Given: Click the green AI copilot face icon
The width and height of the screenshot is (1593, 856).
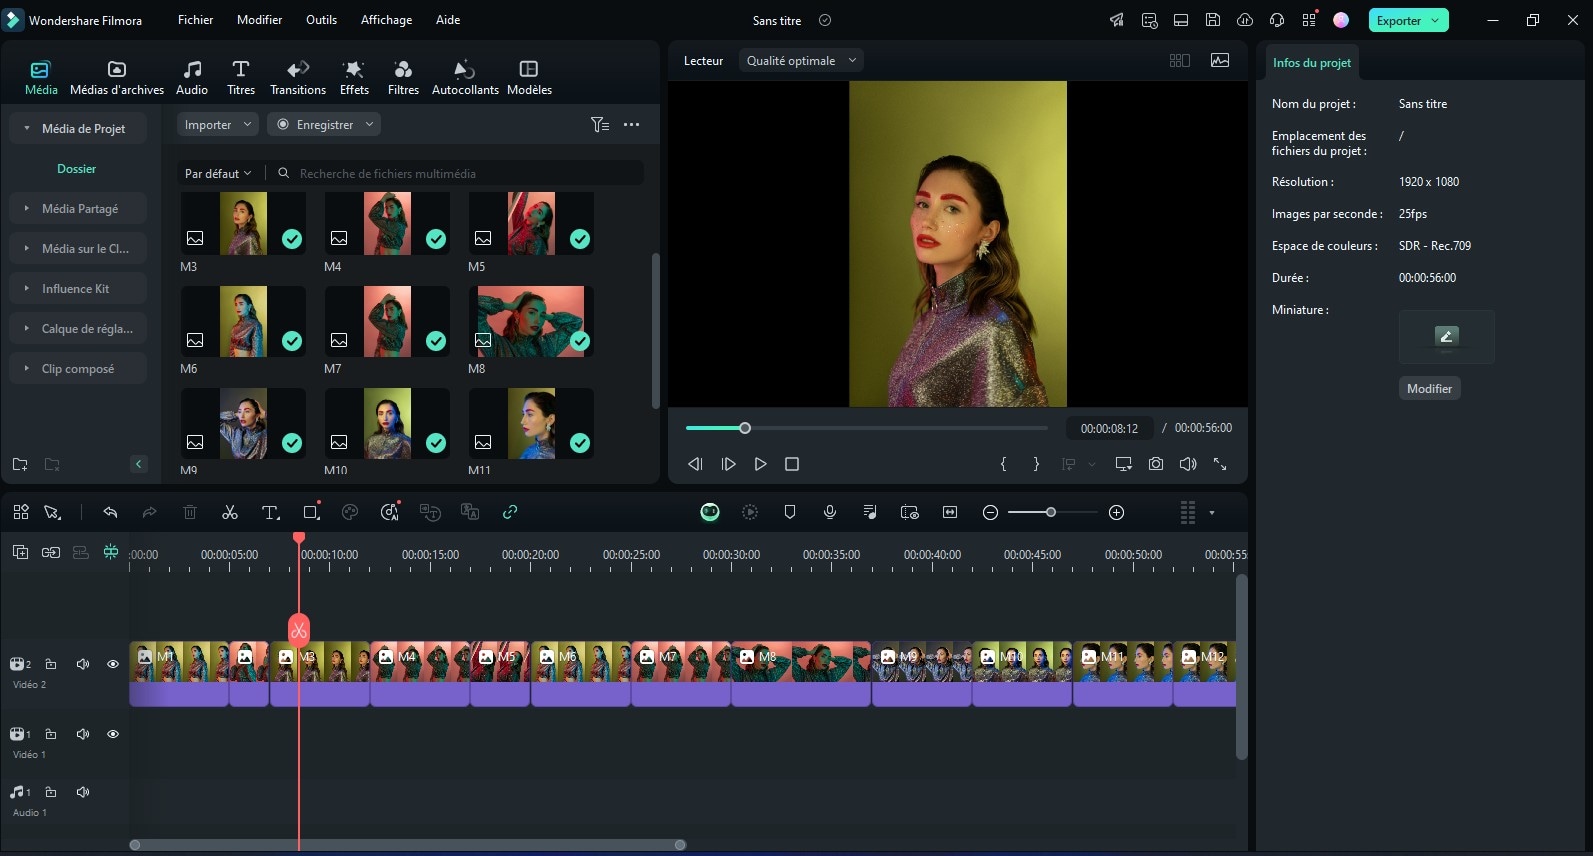Looking at the screenshot, I should tap(710, 512).
